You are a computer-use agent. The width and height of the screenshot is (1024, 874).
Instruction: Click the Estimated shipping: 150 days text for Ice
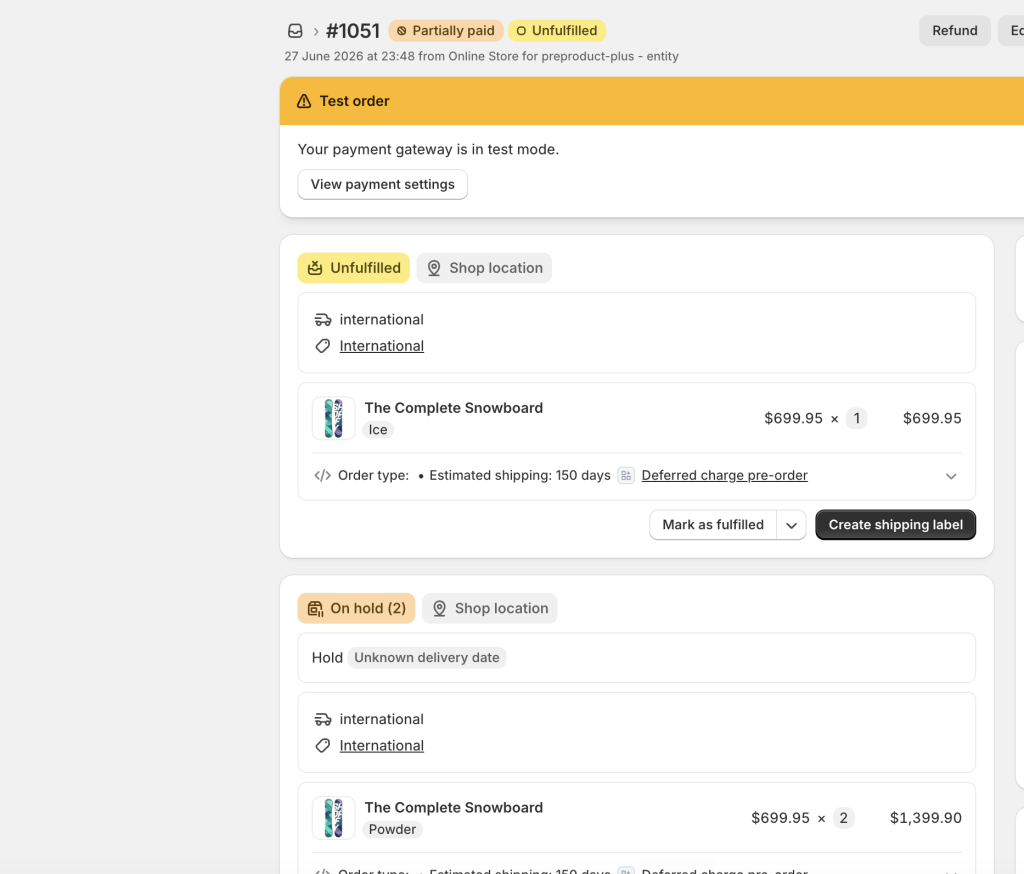[520, 476]
